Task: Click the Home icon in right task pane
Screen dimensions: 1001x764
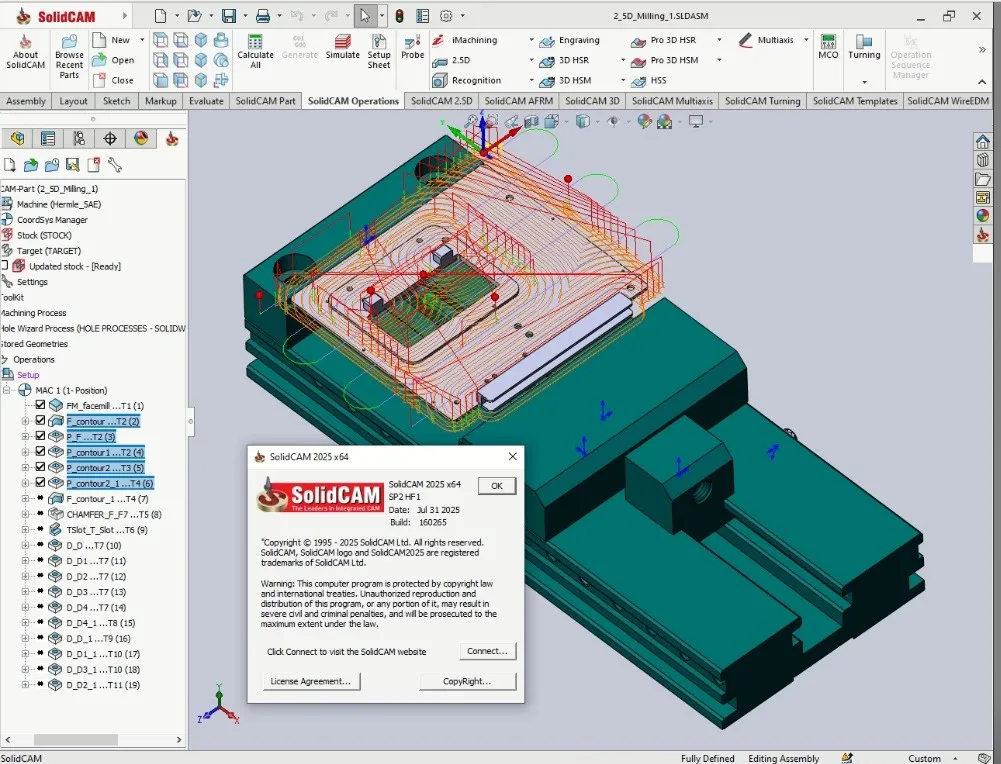Action: (x=982, y=141)
